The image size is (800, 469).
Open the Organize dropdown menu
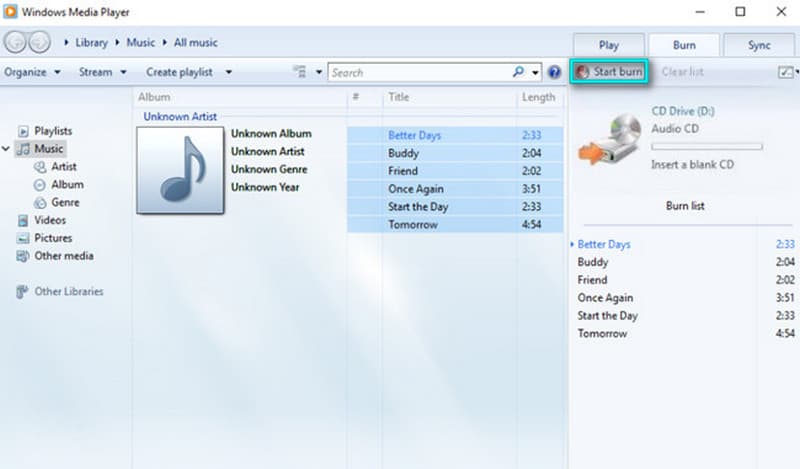32,72
